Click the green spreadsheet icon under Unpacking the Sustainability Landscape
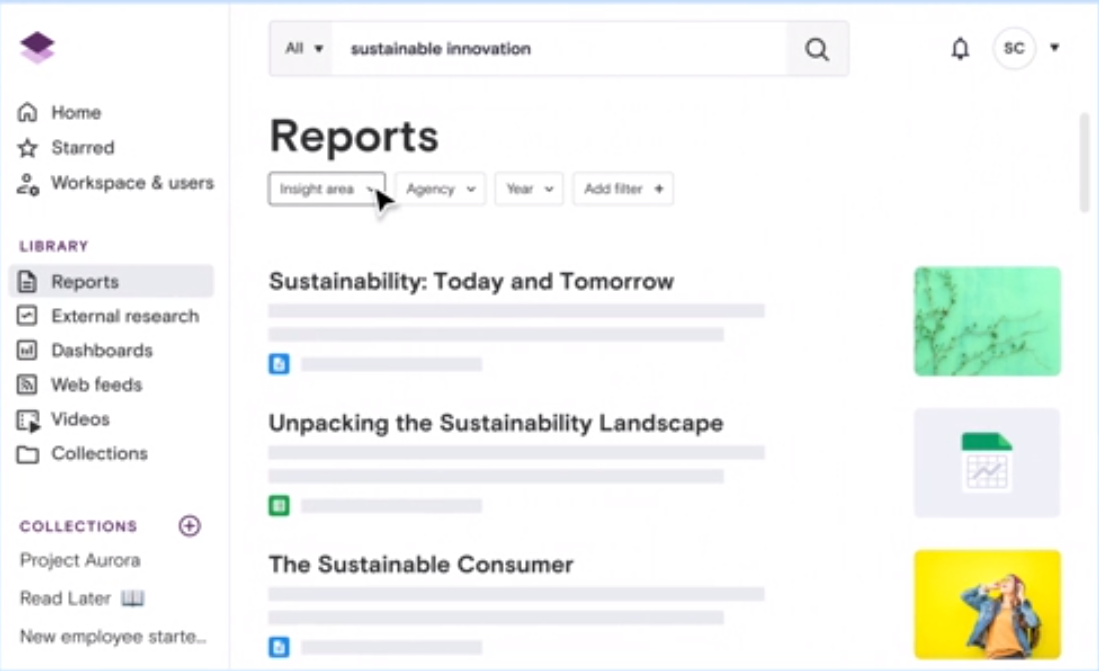Image resolution: width=1099 pixels, height=671 pixels. point(279,506)
